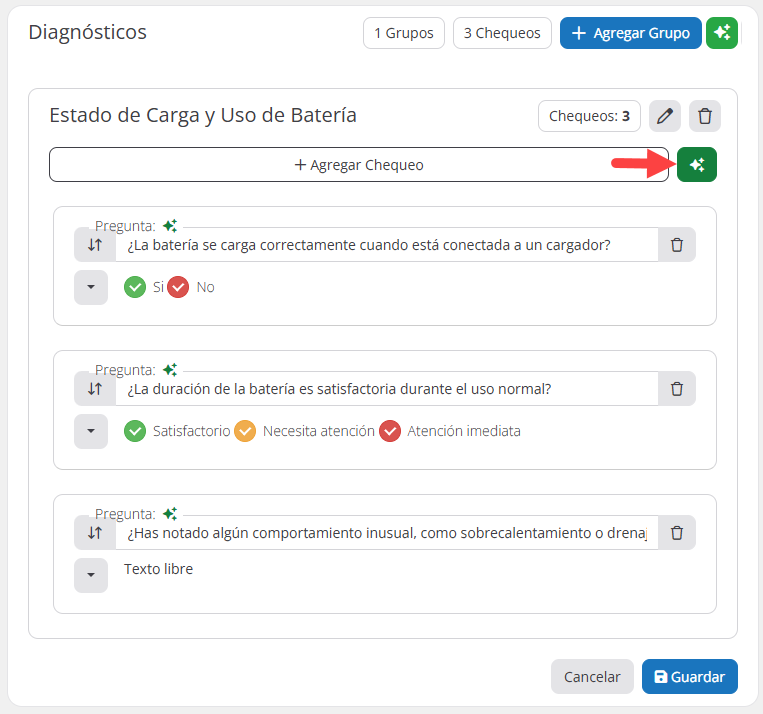
Task: Click into the battery duration question field
Action: coord(386,389)
